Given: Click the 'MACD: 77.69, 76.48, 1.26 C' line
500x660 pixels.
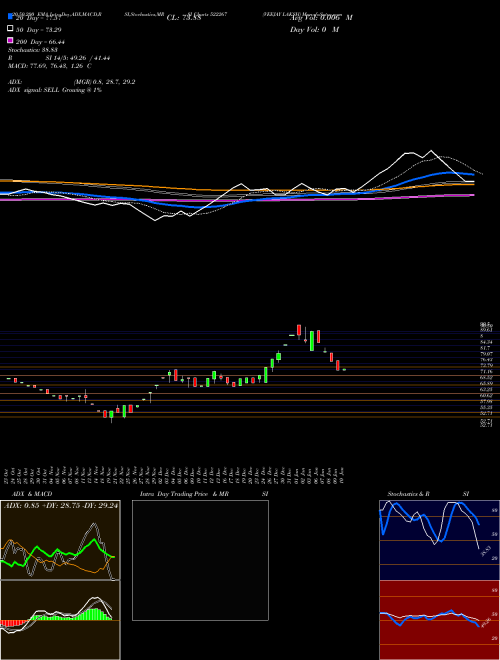Looking at the screenshot, I should [x=50, y=66].
